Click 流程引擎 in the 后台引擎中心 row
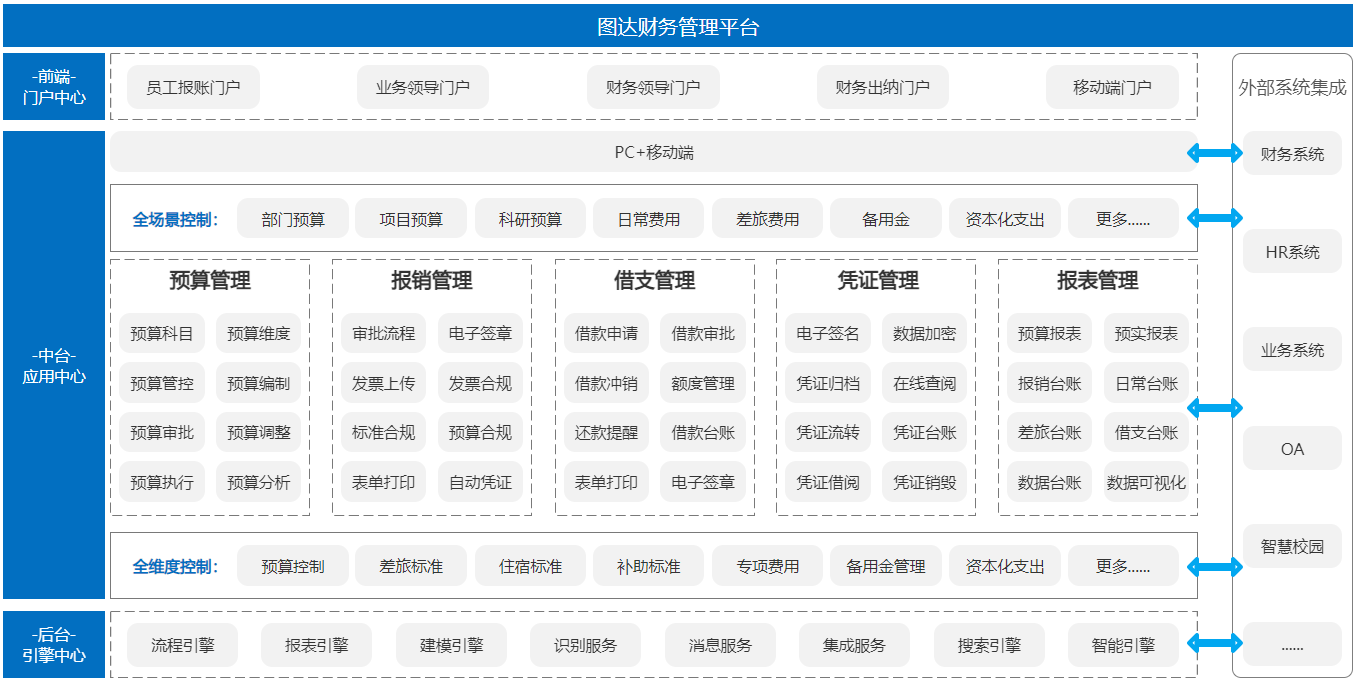 click(x=182, y=644)
